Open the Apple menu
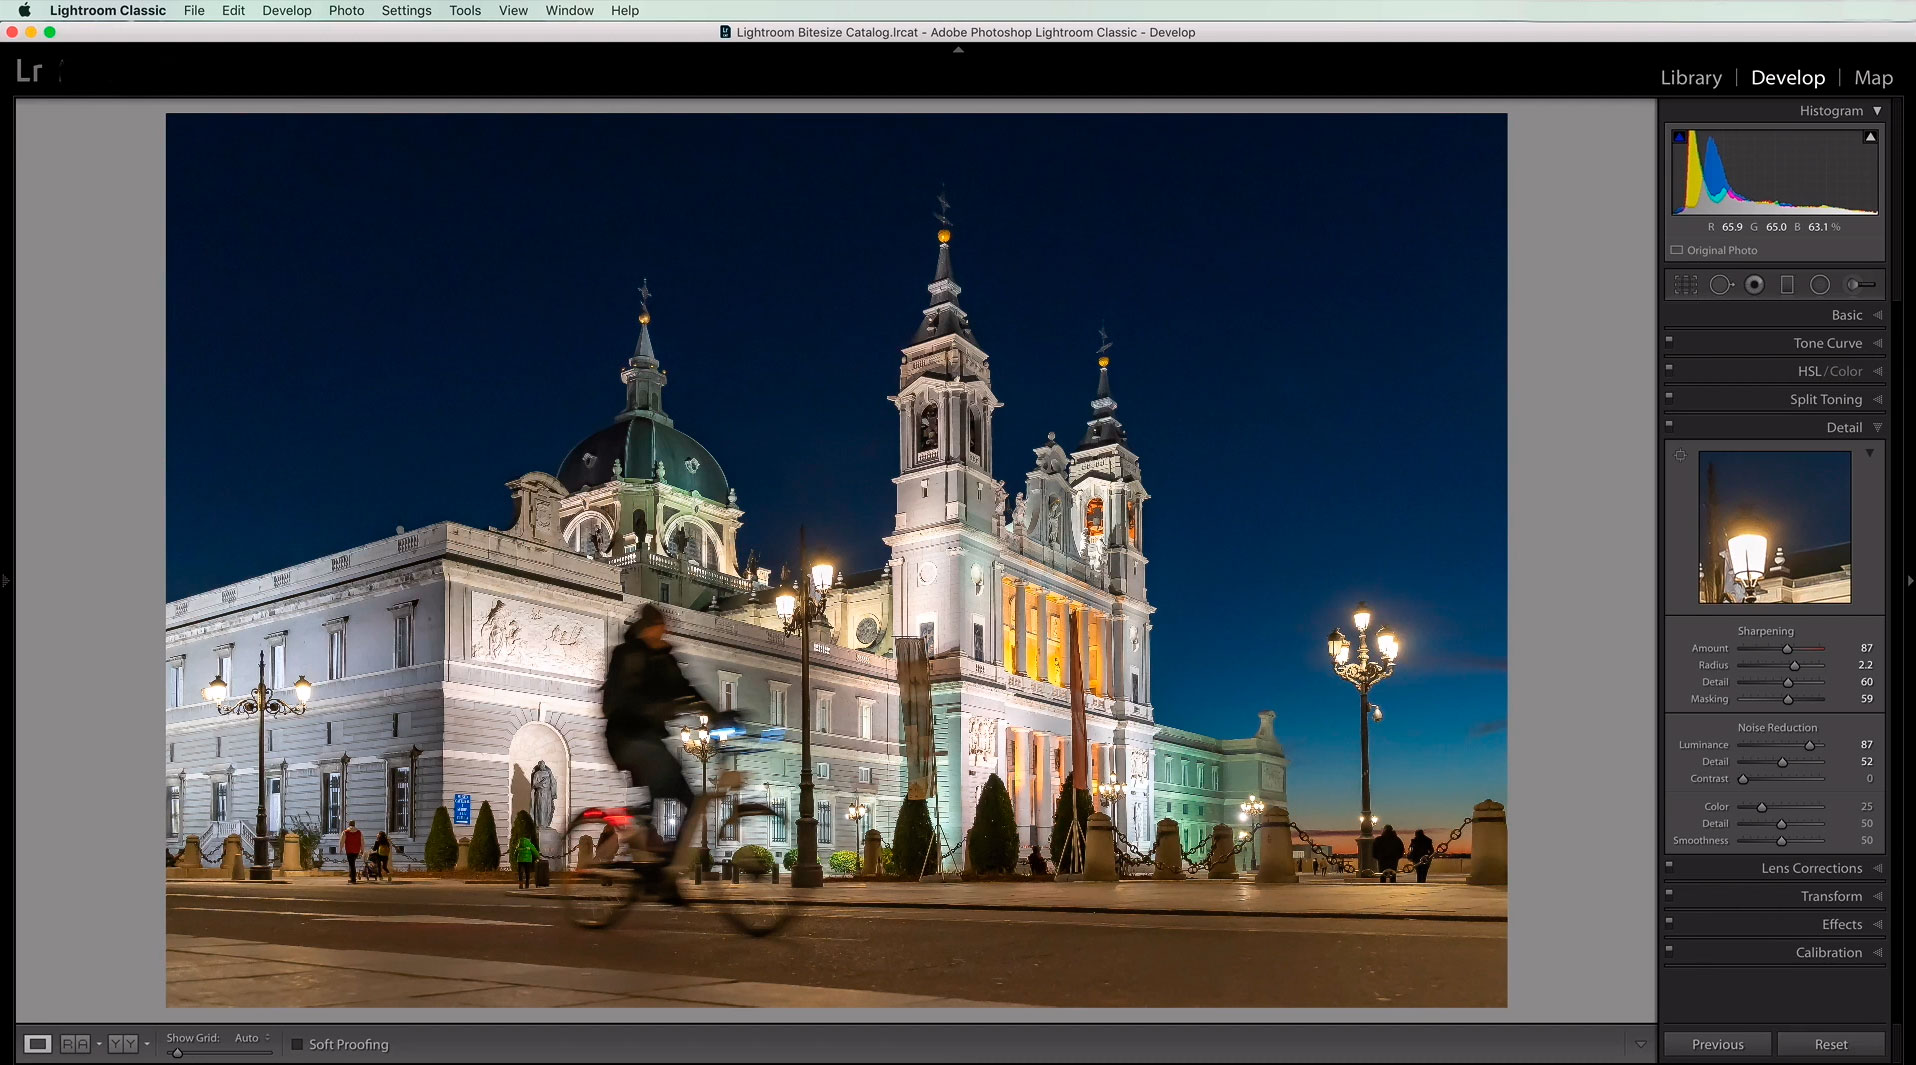1916x1065 pixels. coord(24,10)
